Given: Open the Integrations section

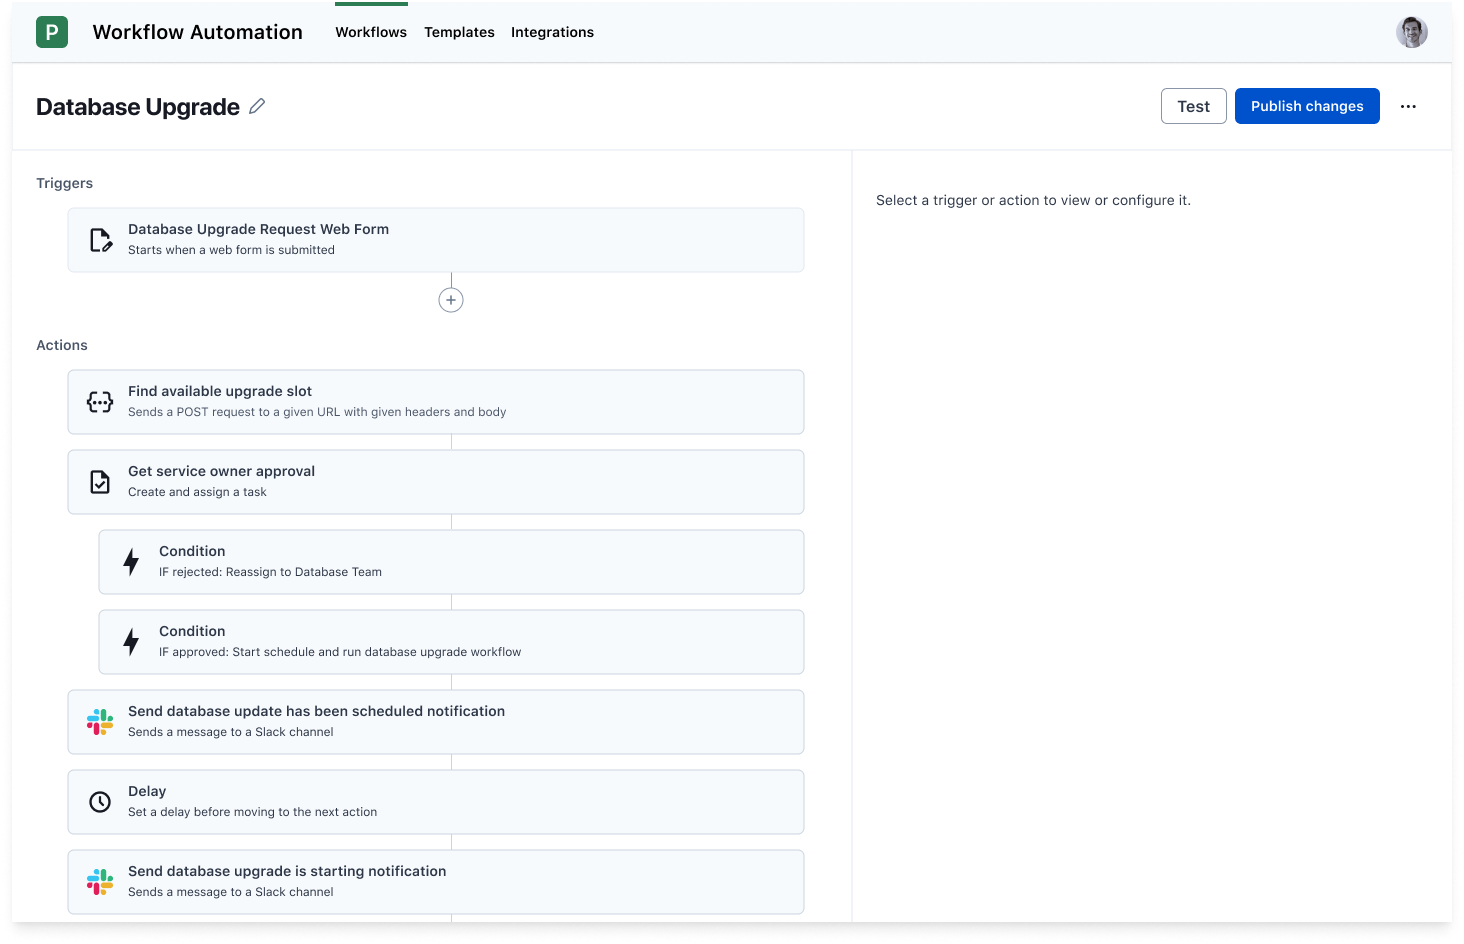Looking at the screenshot, I should pyautogui.click(x=552, y=32).
